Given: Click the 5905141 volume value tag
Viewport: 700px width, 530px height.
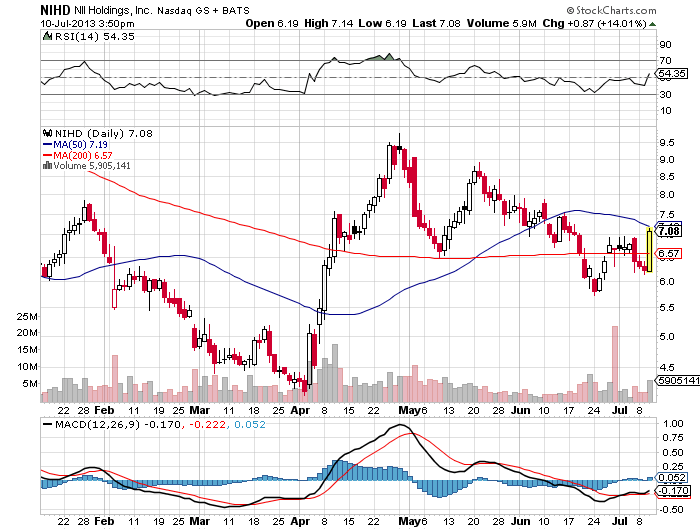Looking at the screenshot, I should click(677, 380).
